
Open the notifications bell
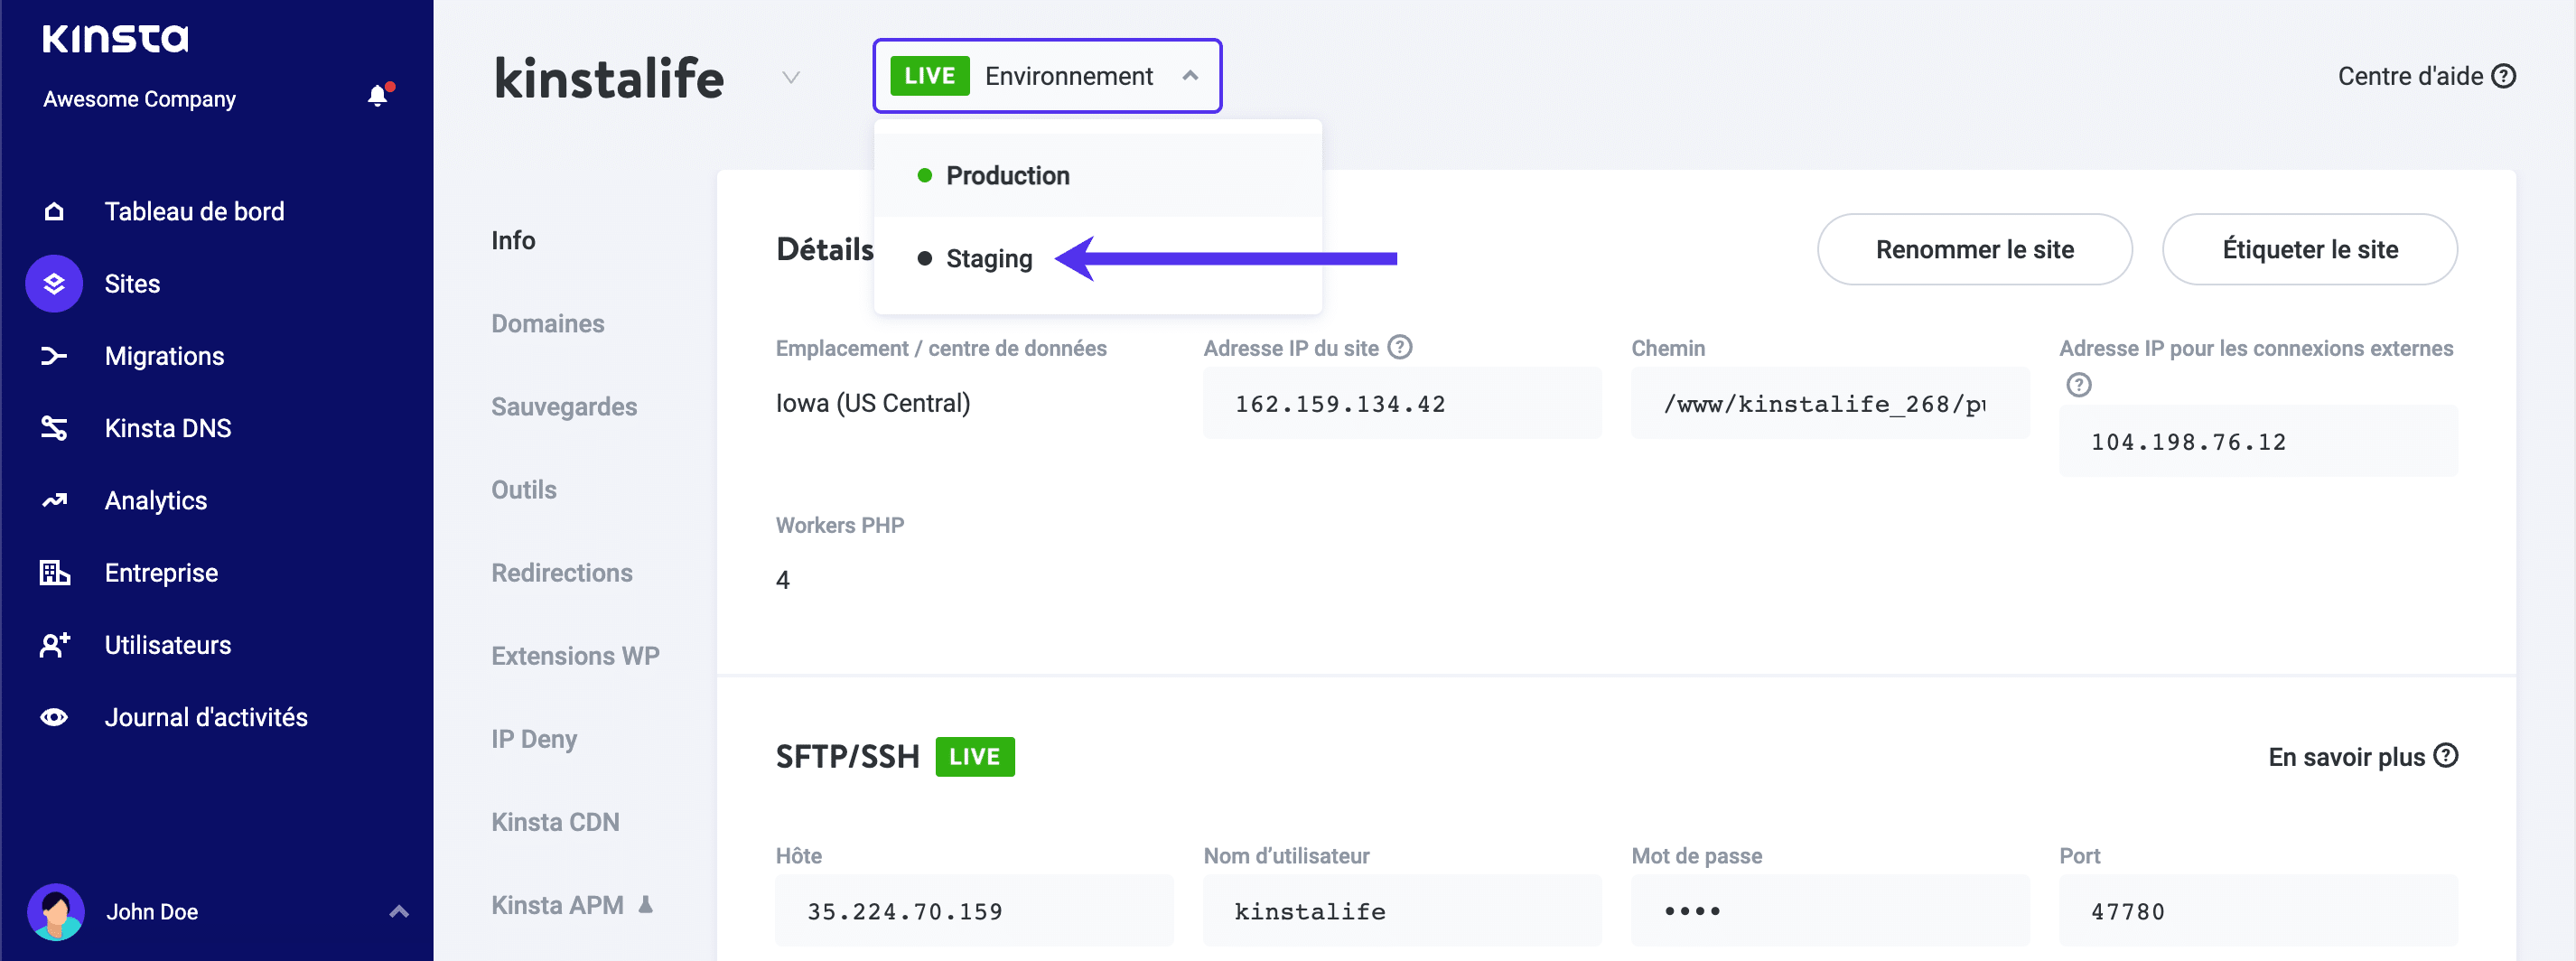(x=378, y=96)
